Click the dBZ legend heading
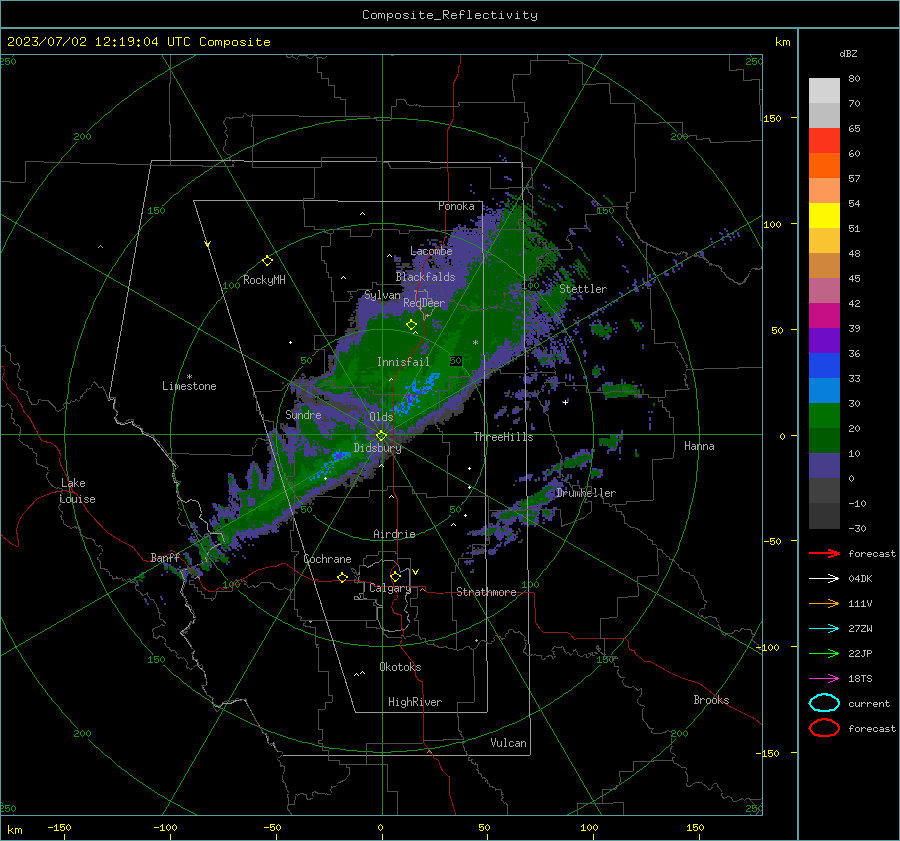Screen dimensions: 900x841 tap(848, 54)
